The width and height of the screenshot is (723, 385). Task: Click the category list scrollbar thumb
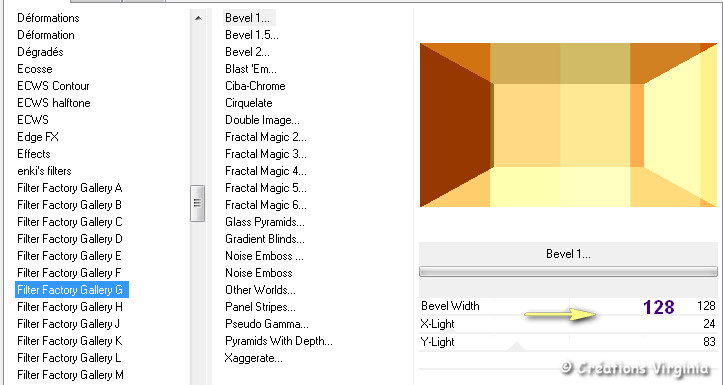pos(197,203)
